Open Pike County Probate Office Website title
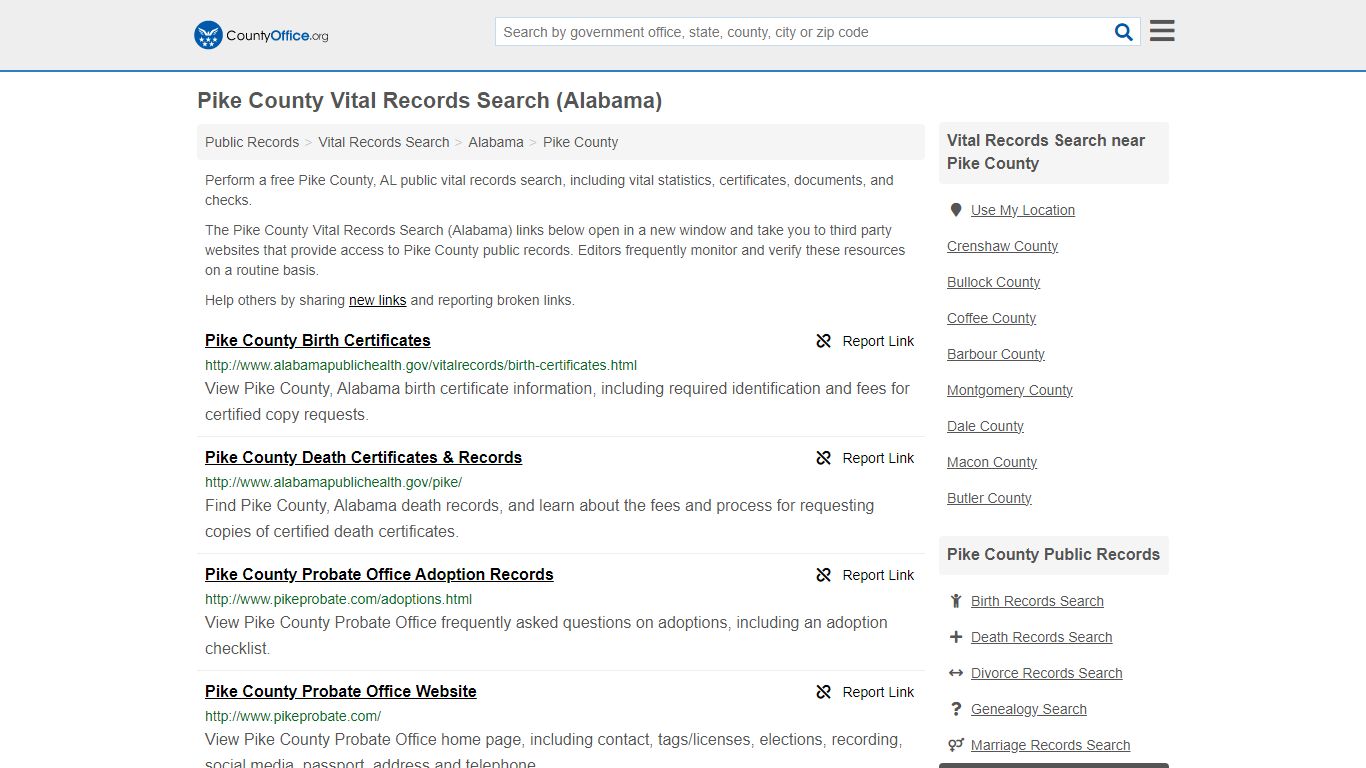The height and width of the screenshot is (768, 1366). (x=341, y=691)
